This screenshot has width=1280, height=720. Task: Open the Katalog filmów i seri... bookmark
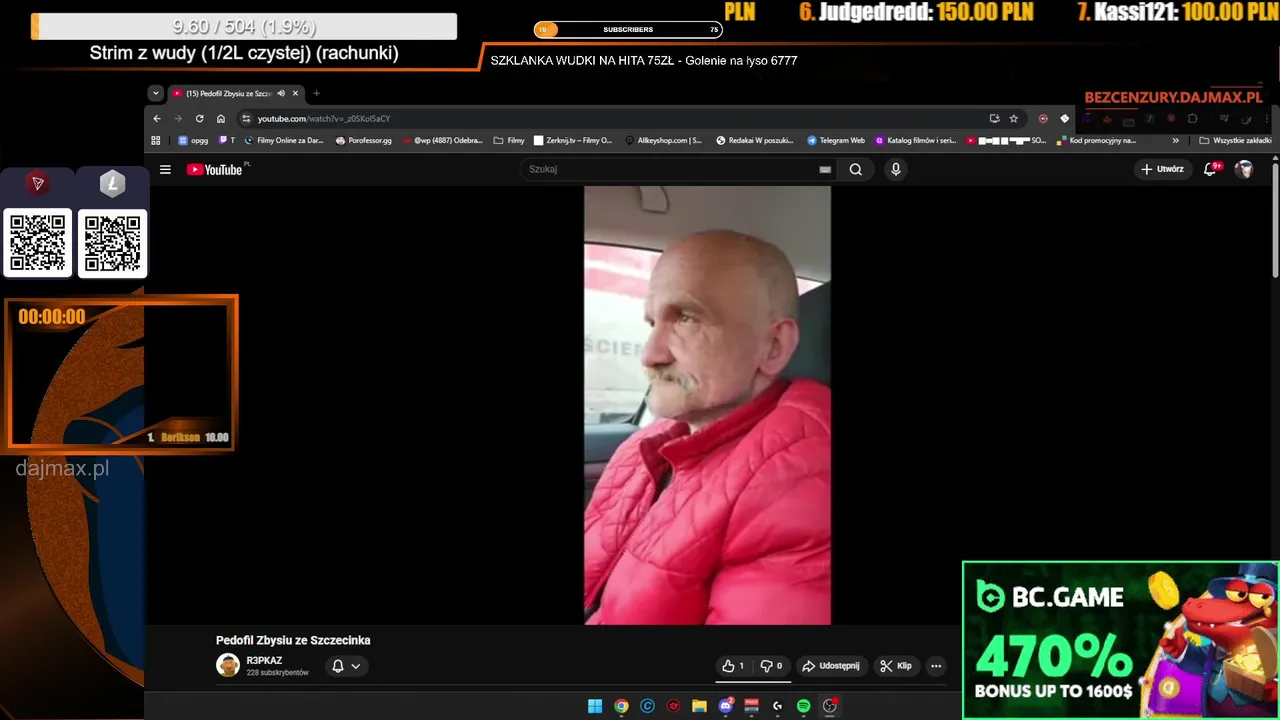(x=916, y=141)
